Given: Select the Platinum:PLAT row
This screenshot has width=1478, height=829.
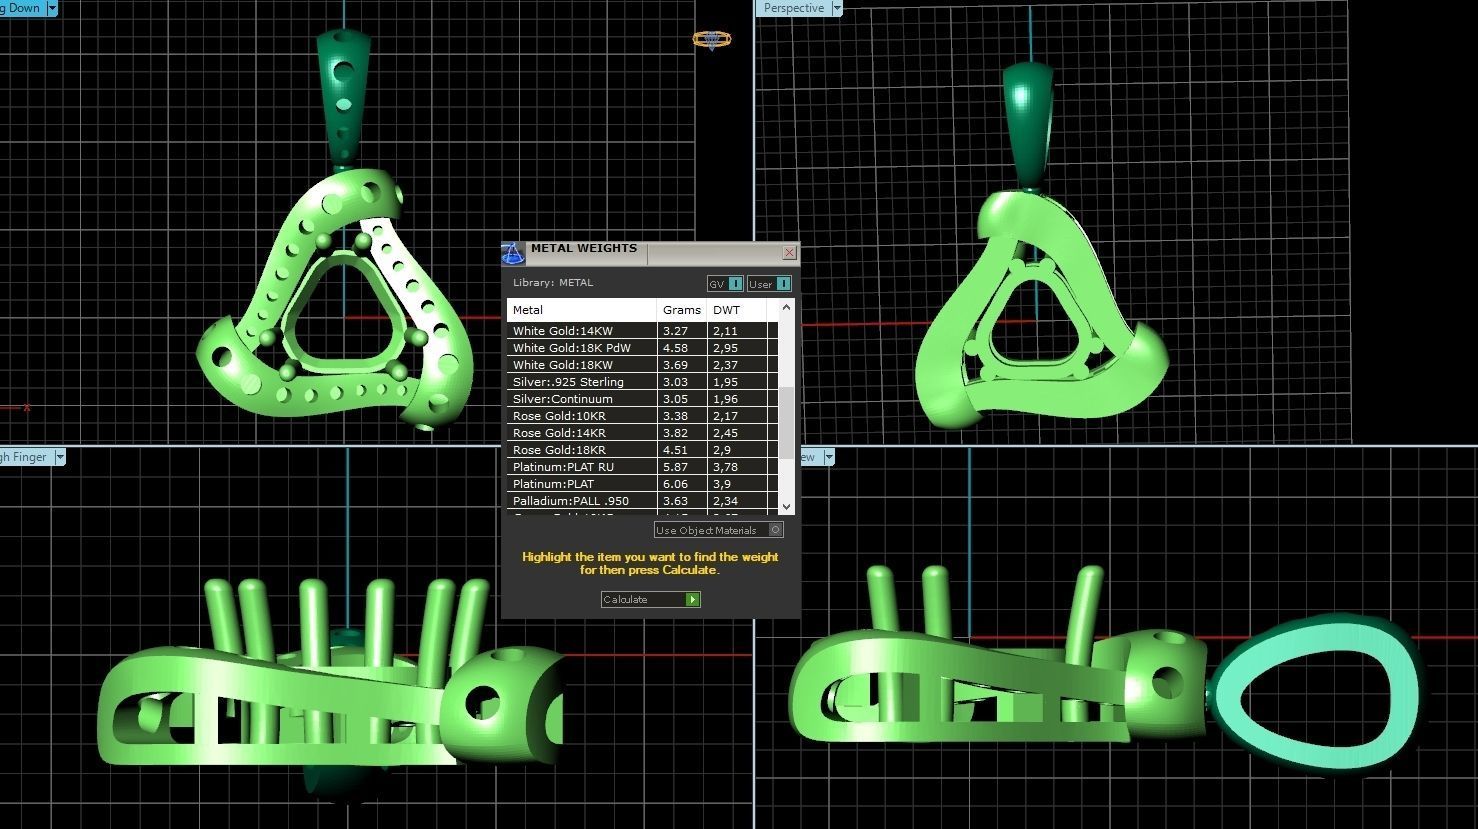Looking at the screenshot, I should click(642, 484).
